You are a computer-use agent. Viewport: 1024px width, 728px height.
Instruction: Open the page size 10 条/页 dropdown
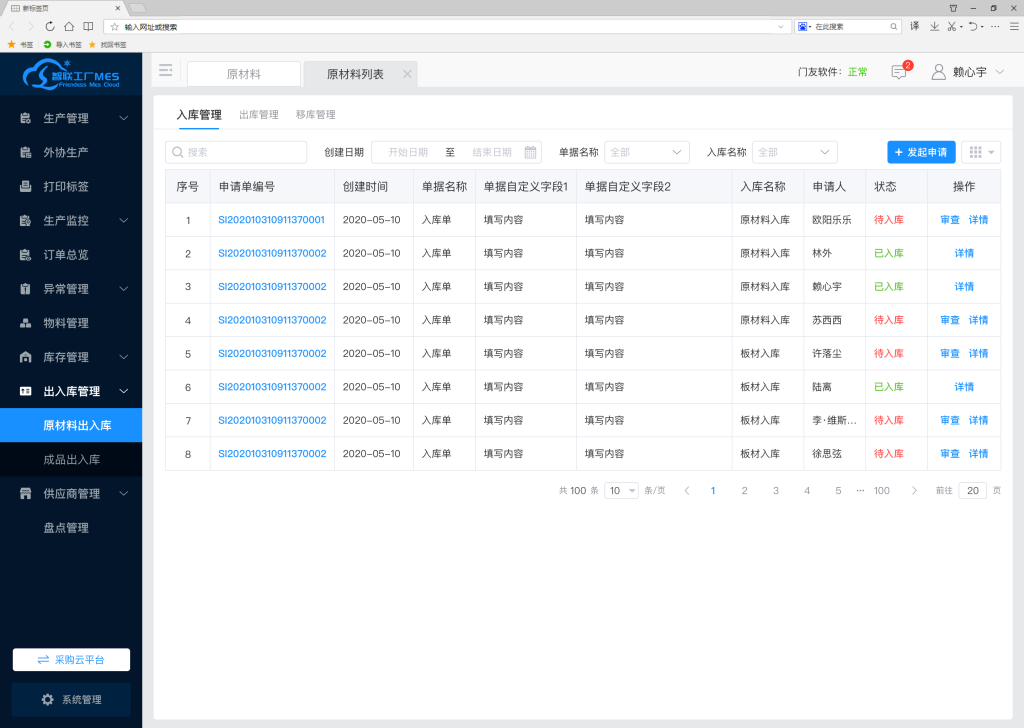coord(621,490)
